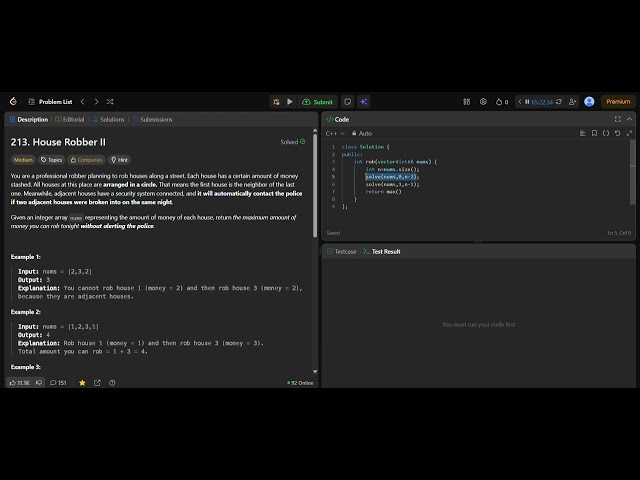Submit the solution
The image size is (640, 480).
pyautogui.click(x=318, y=102)
